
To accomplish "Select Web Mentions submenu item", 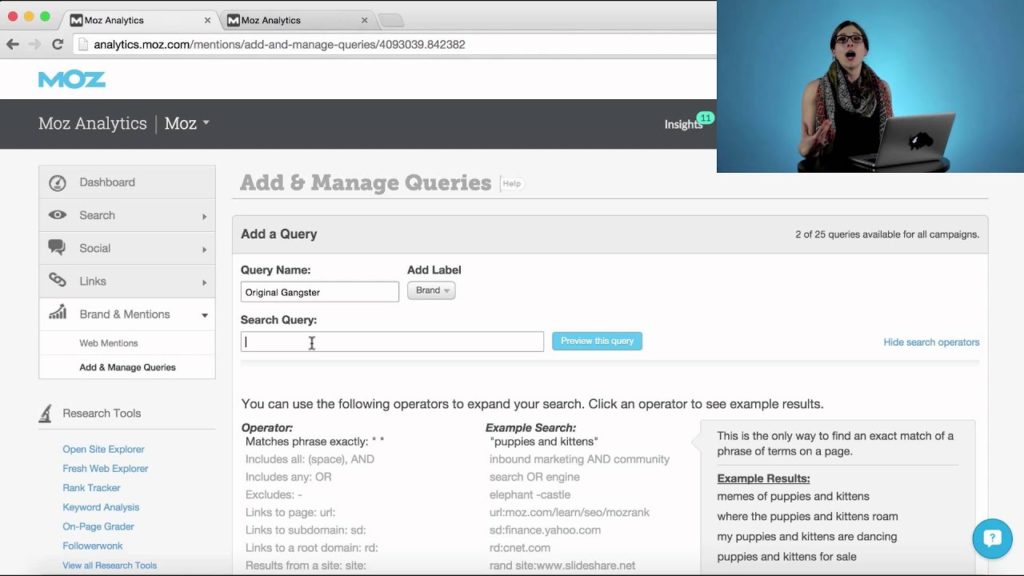I will (x=108, y=343).
